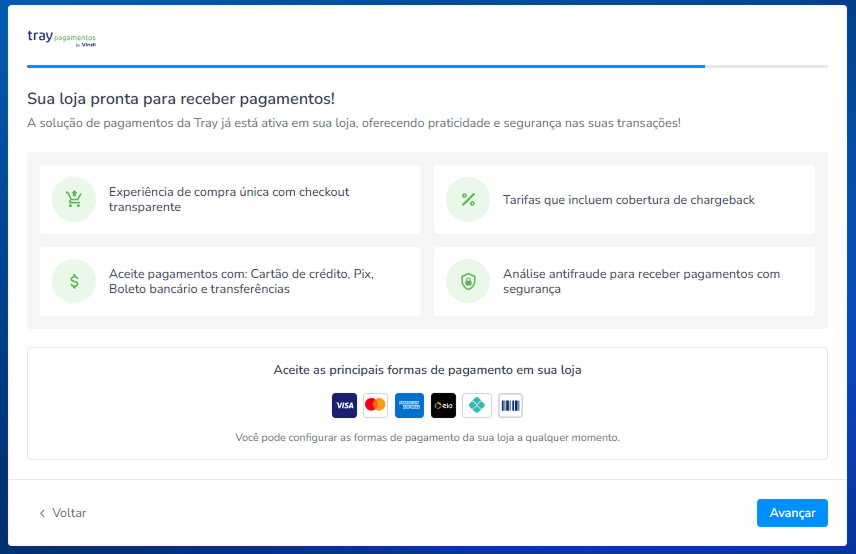Click the dollar sign payments icon
The width and height of the screenshot is (856, 554).
pos(74,281)
